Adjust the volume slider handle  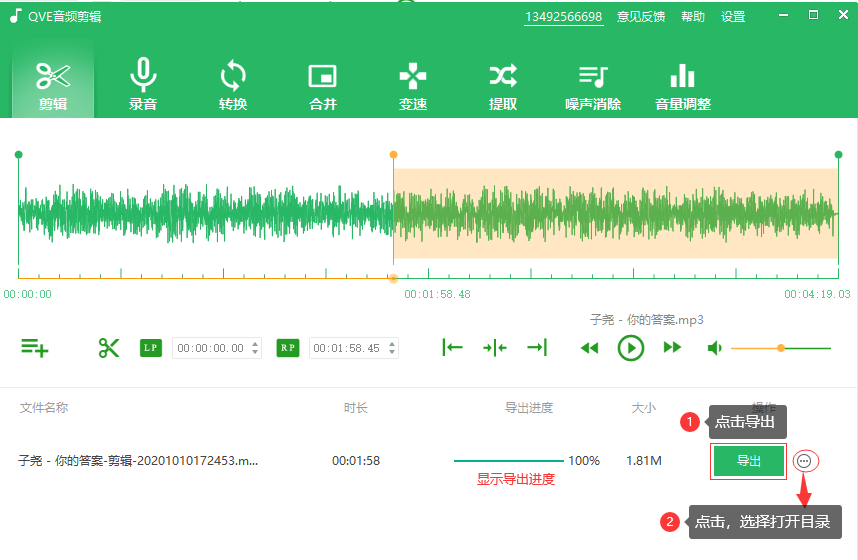click(x=781, y=348)
